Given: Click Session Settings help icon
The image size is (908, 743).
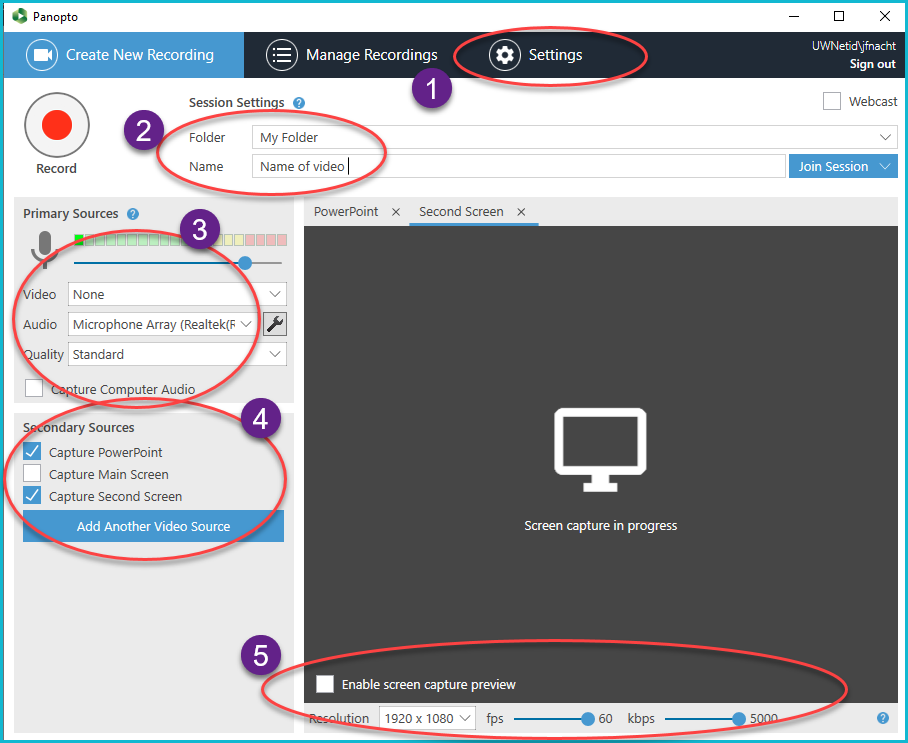Looking at the screenshot, I should 299,103.
